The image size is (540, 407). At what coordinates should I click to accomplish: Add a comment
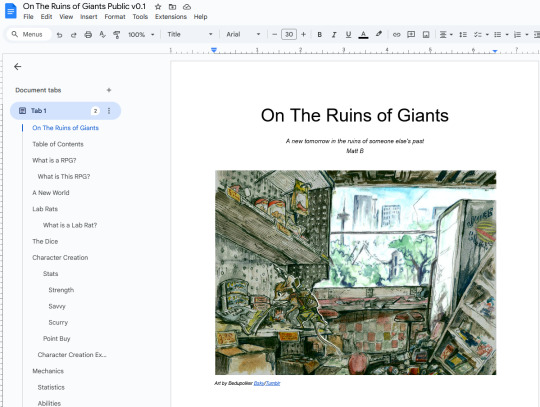(411, 34)
